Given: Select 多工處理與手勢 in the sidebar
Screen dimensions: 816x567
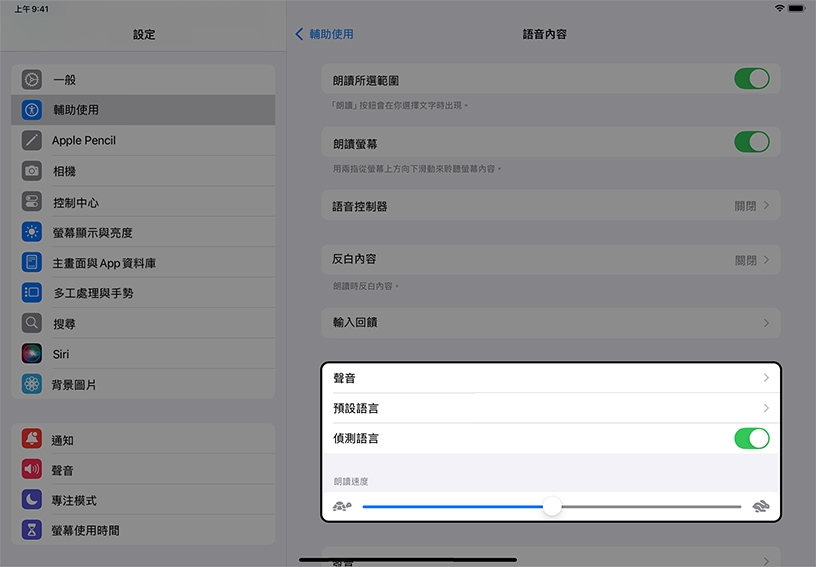Looking at the screenshot, I should tap(93, 293).
